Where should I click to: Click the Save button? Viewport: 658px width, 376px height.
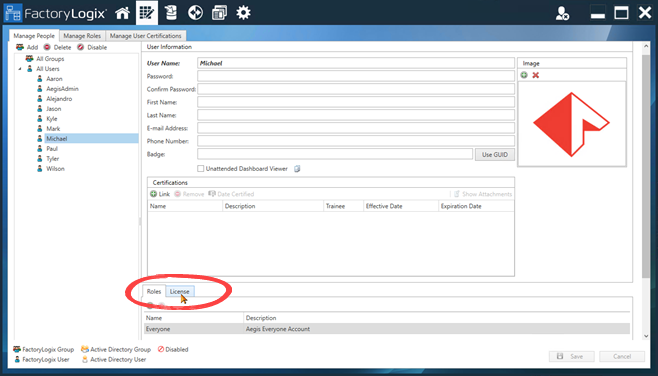click(572, 356)
